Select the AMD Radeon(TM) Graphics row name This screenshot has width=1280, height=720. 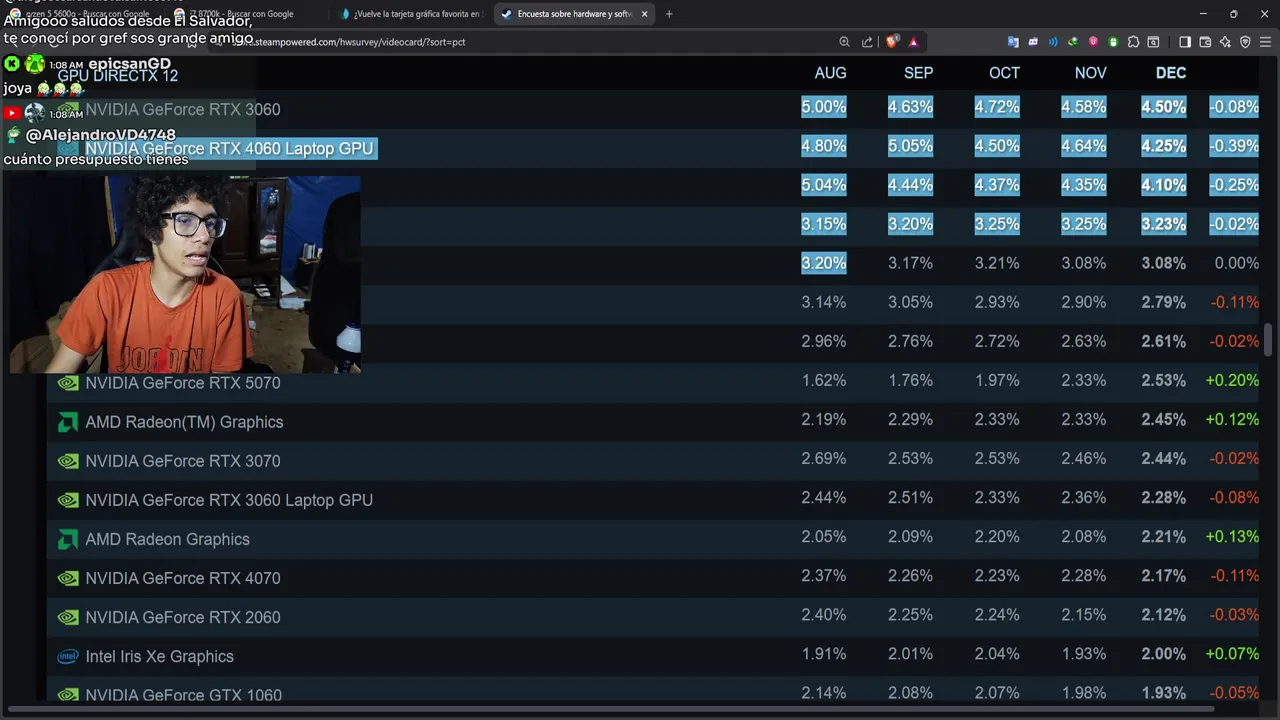point(184,422)
